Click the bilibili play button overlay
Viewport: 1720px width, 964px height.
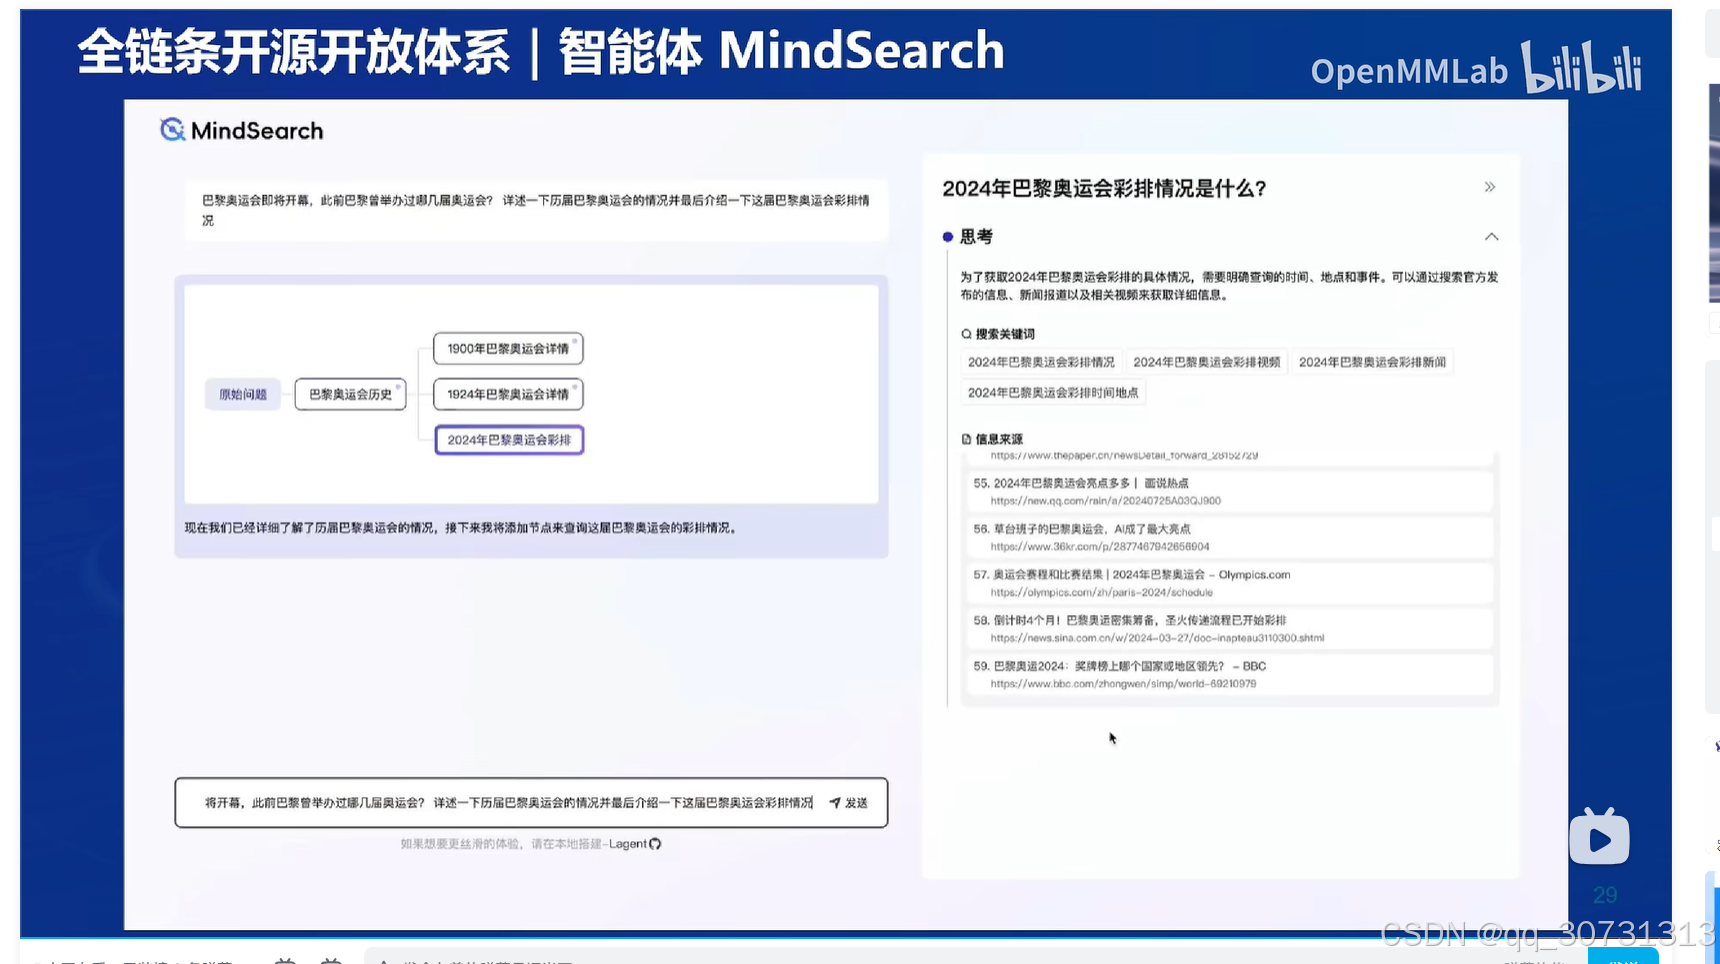1599,836
